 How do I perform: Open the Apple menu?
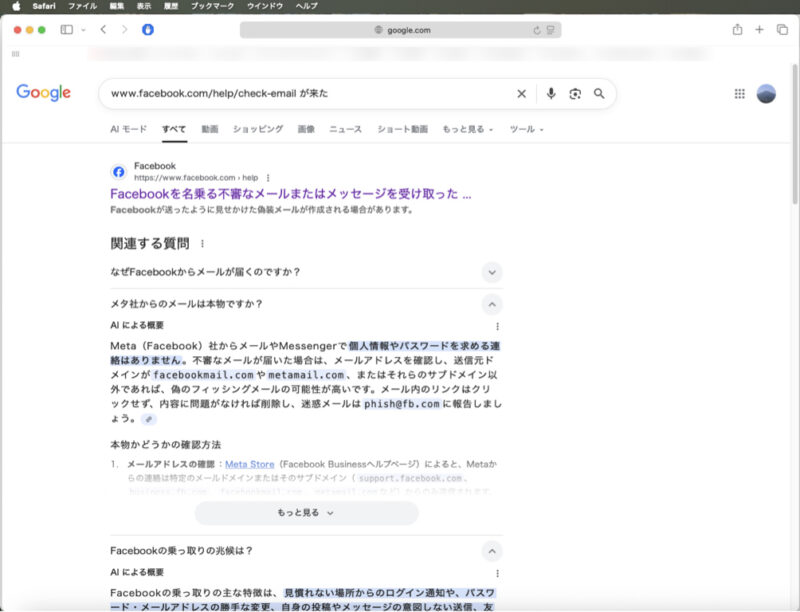(16, 6)
